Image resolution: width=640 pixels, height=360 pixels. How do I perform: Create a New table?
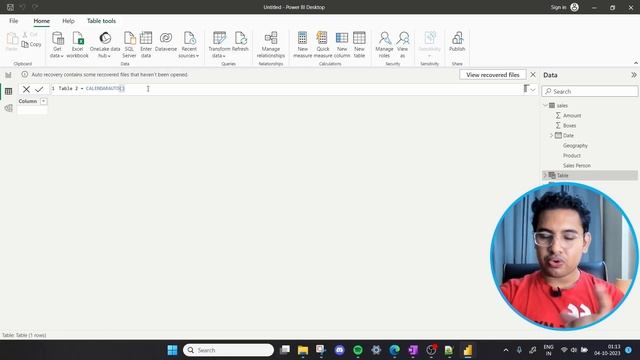point(359,45)
